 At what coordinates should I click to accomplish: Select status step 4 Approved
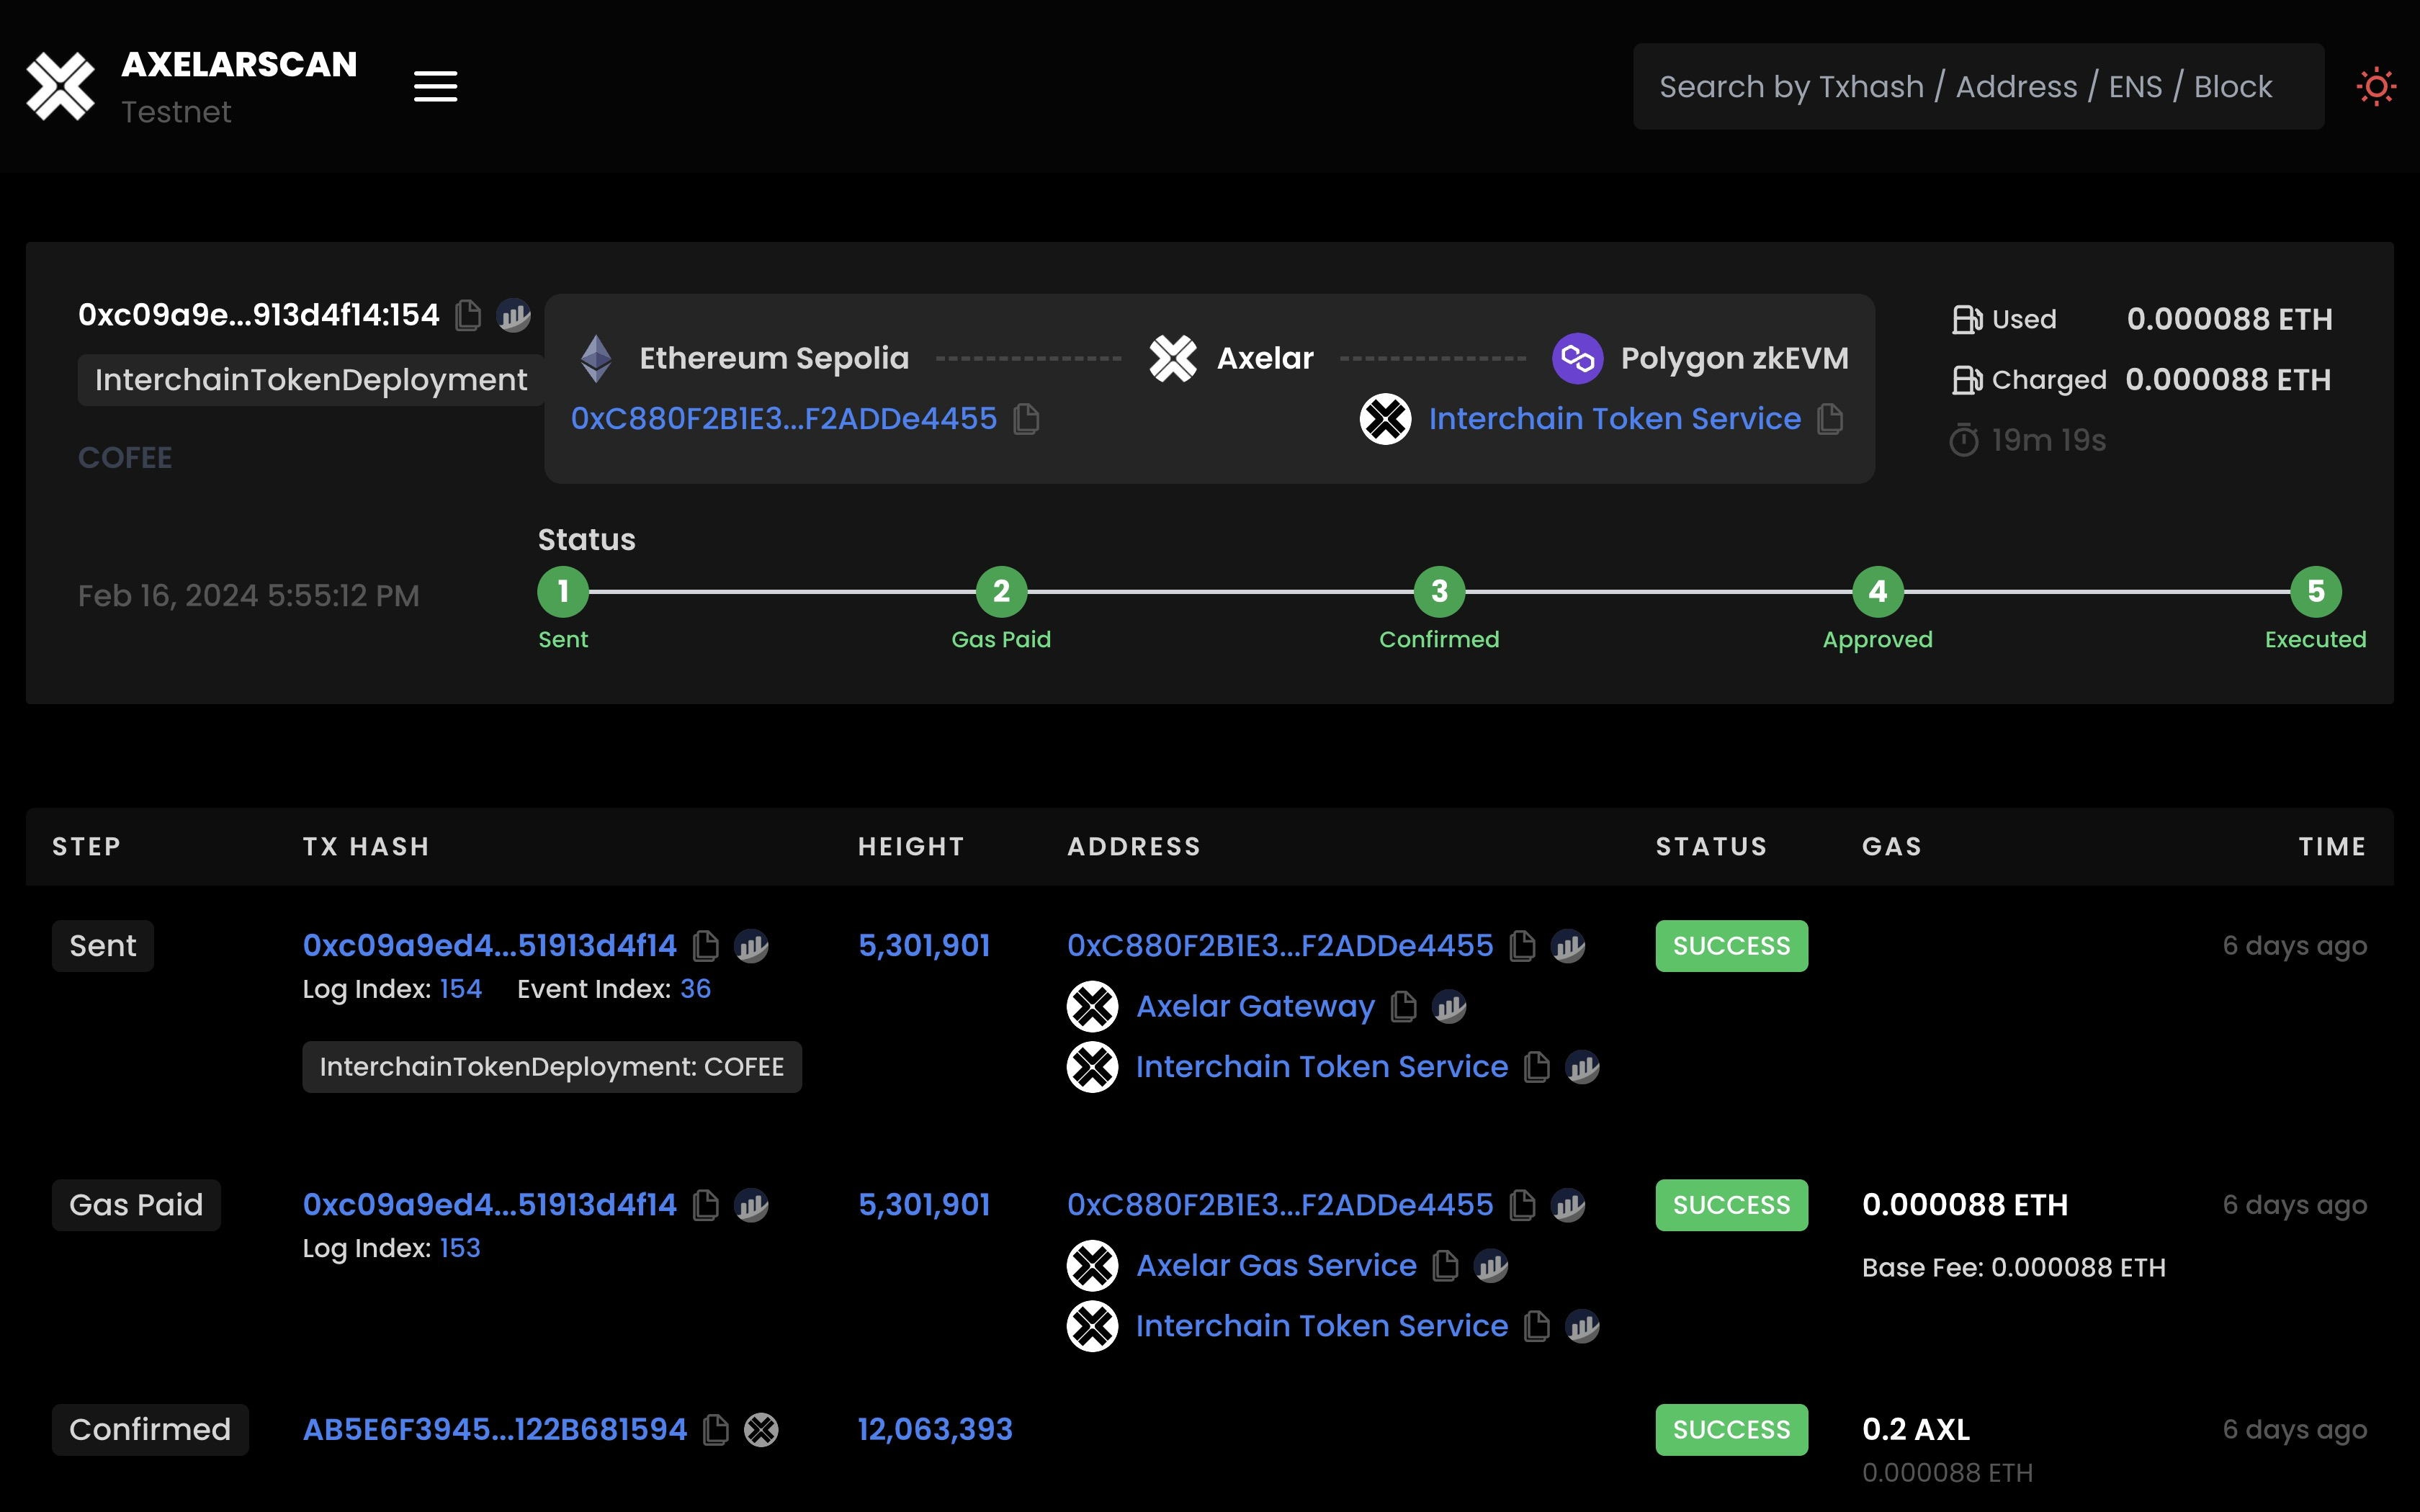[1877, 592]
